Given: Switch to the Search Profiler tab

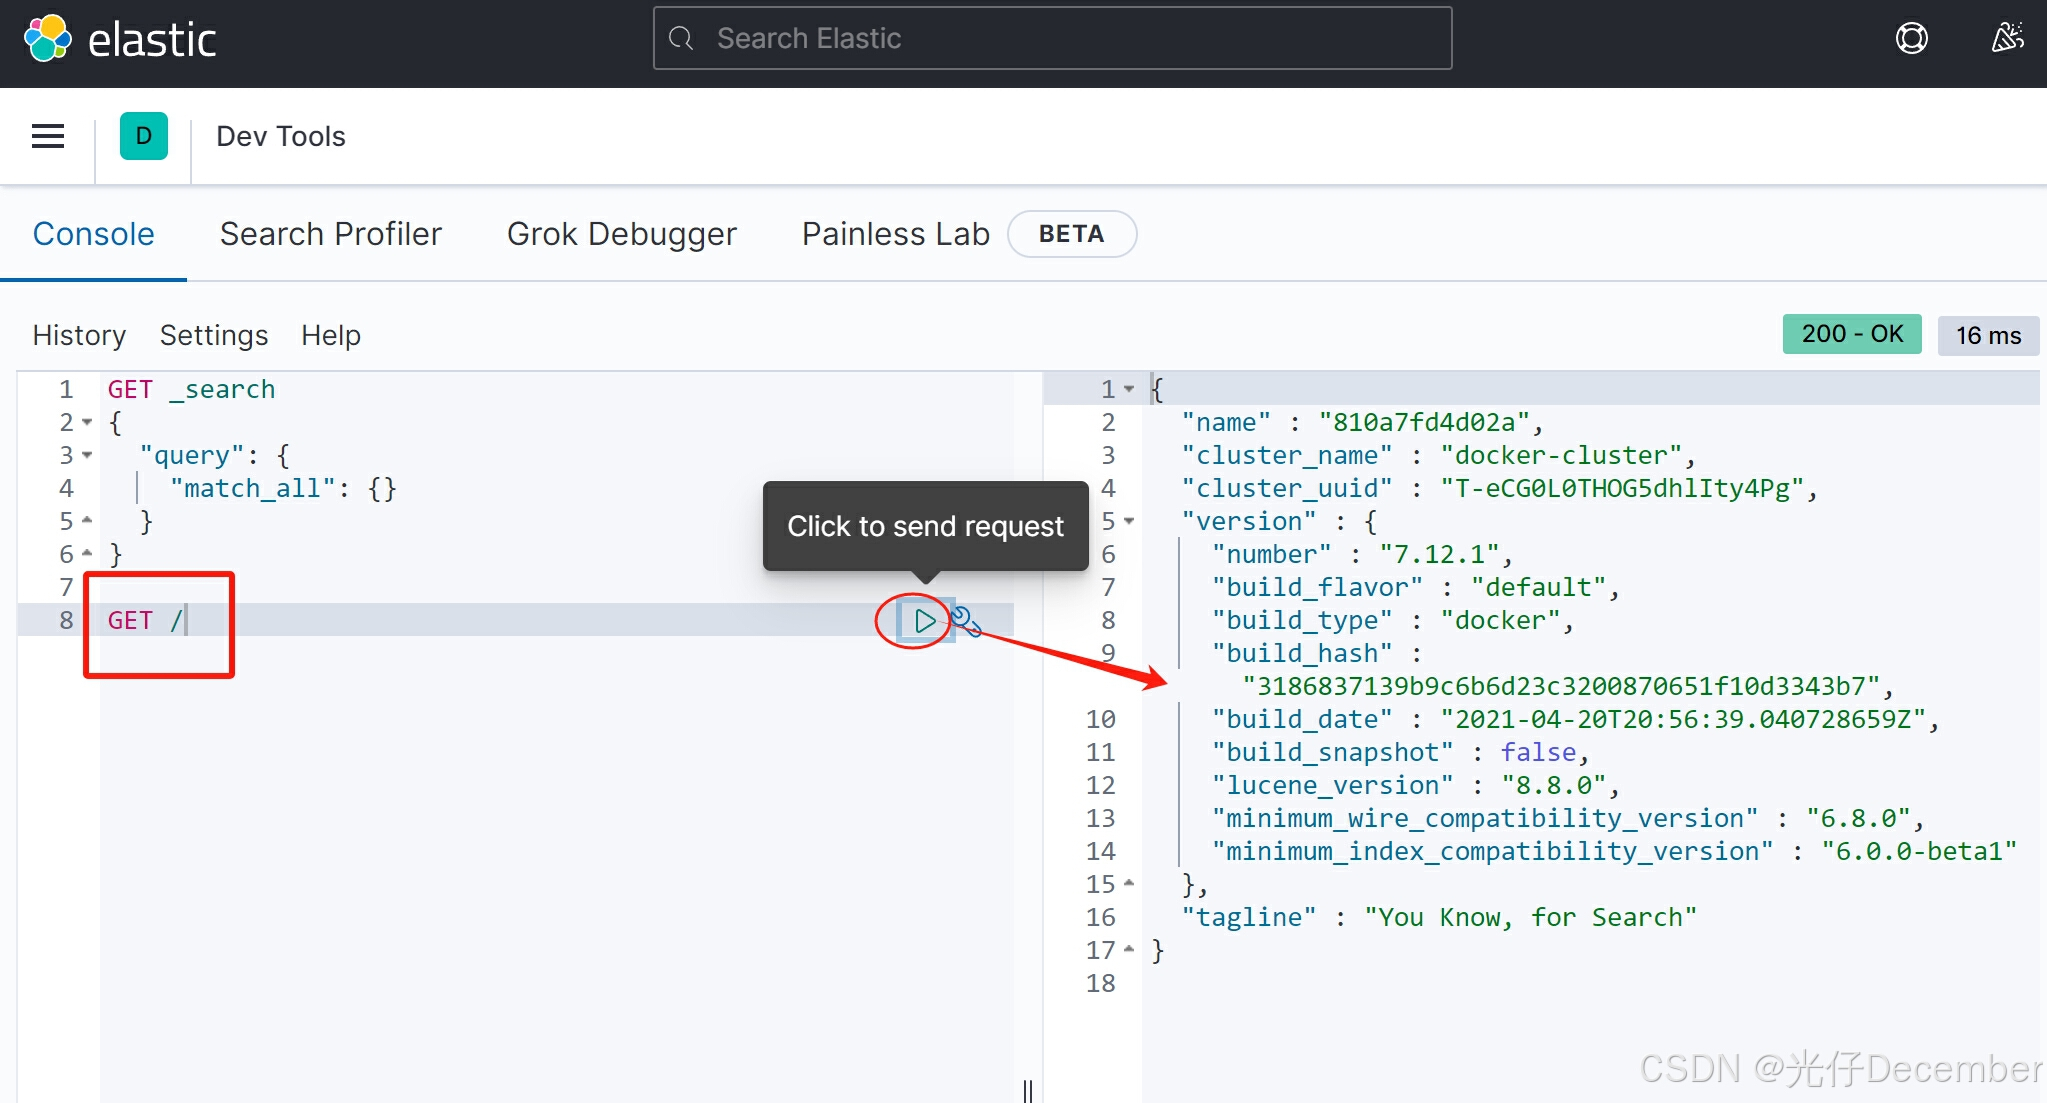Looking at the screenshot, I should [x=330, y=234].
